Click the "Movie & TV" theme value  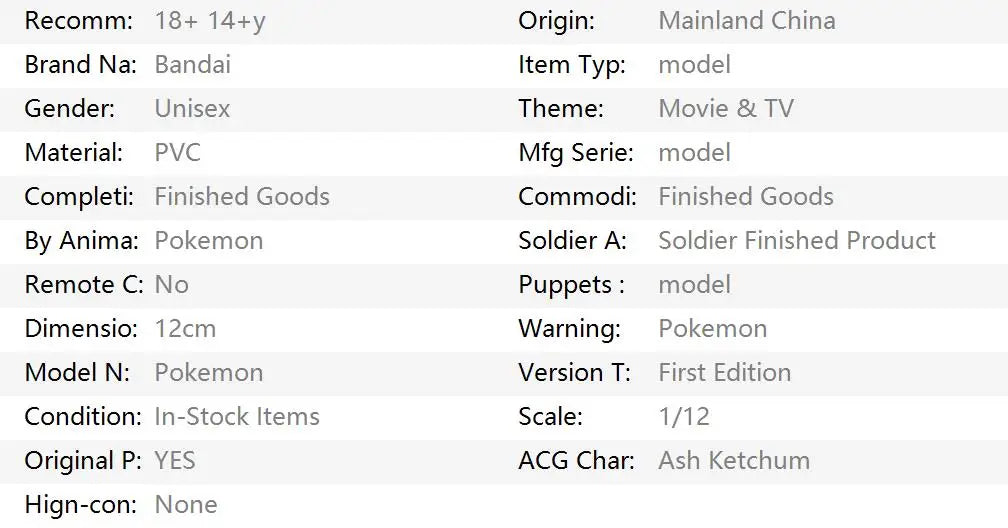pos(725,109)
